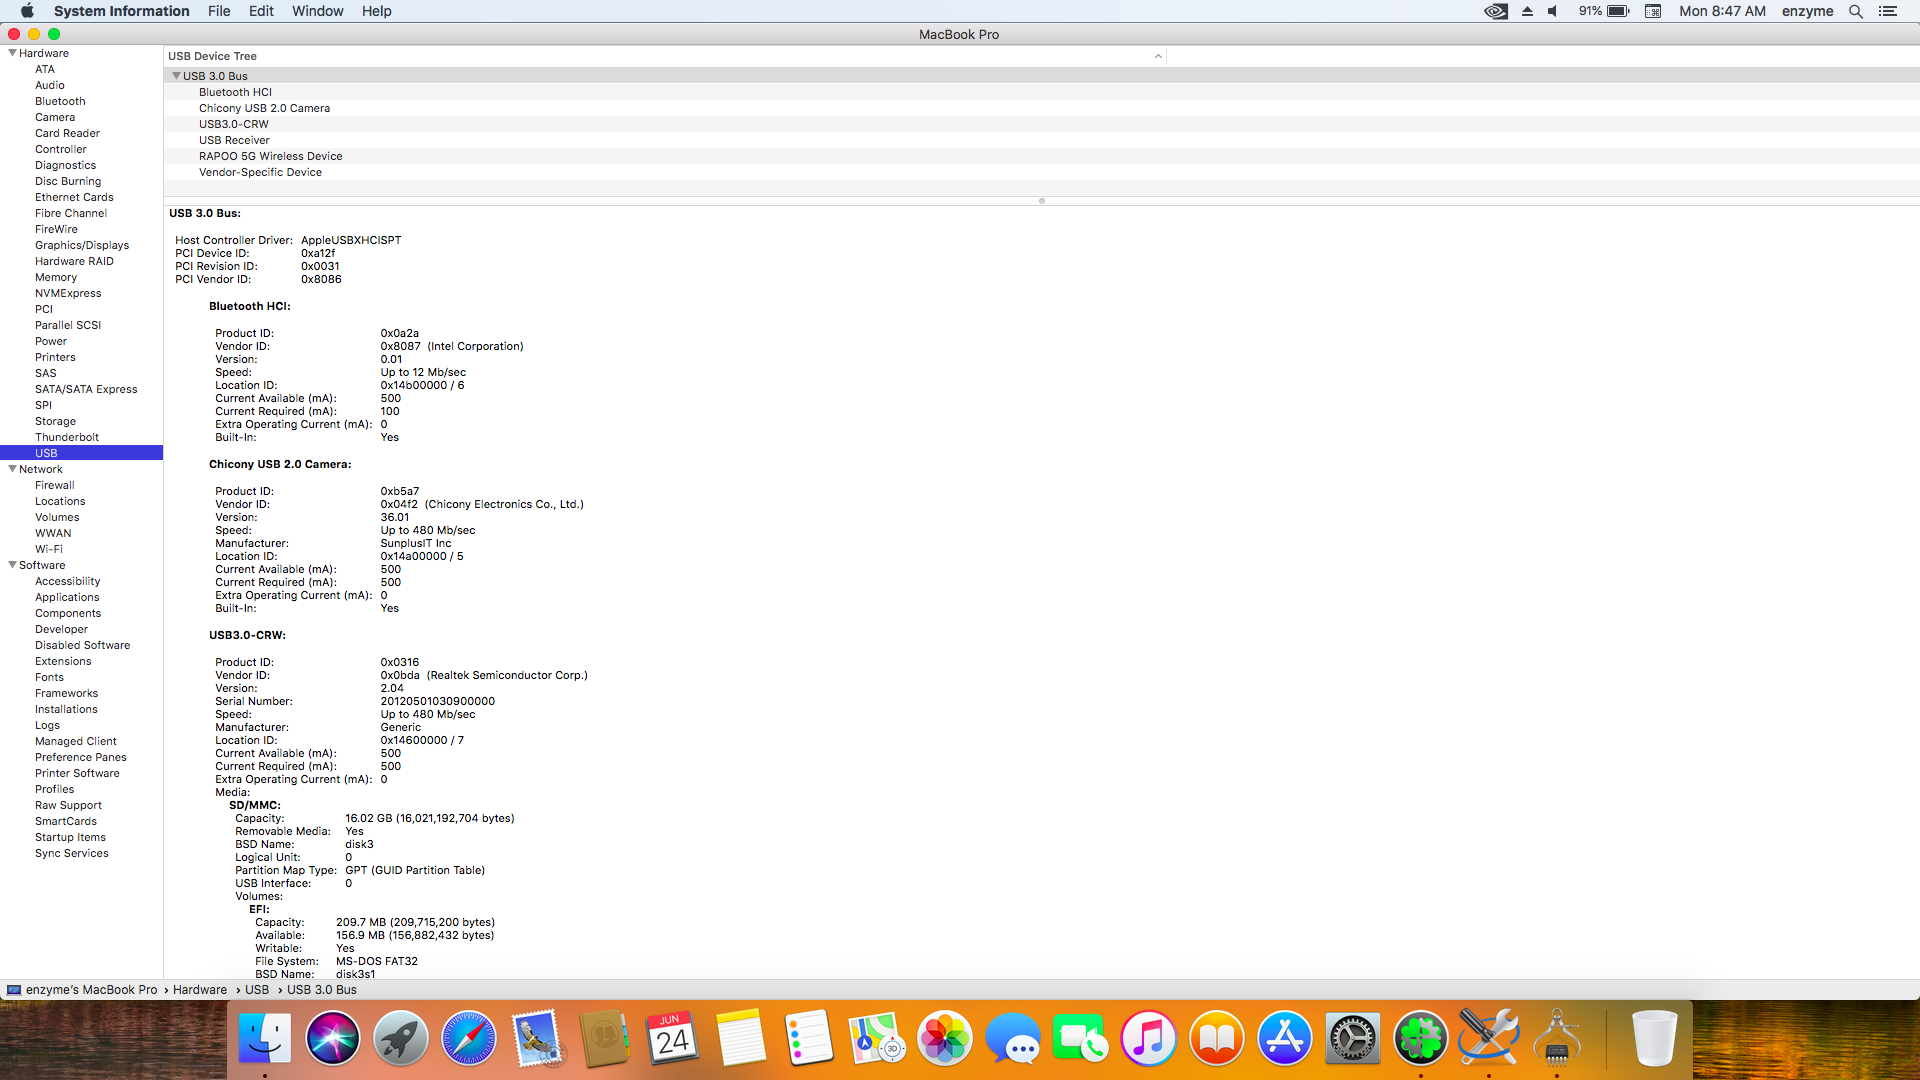Viewport: 1920px width, 1080px height.
Task: Collapse the Network section in sidebar
Action: click(x=12, y=469)
